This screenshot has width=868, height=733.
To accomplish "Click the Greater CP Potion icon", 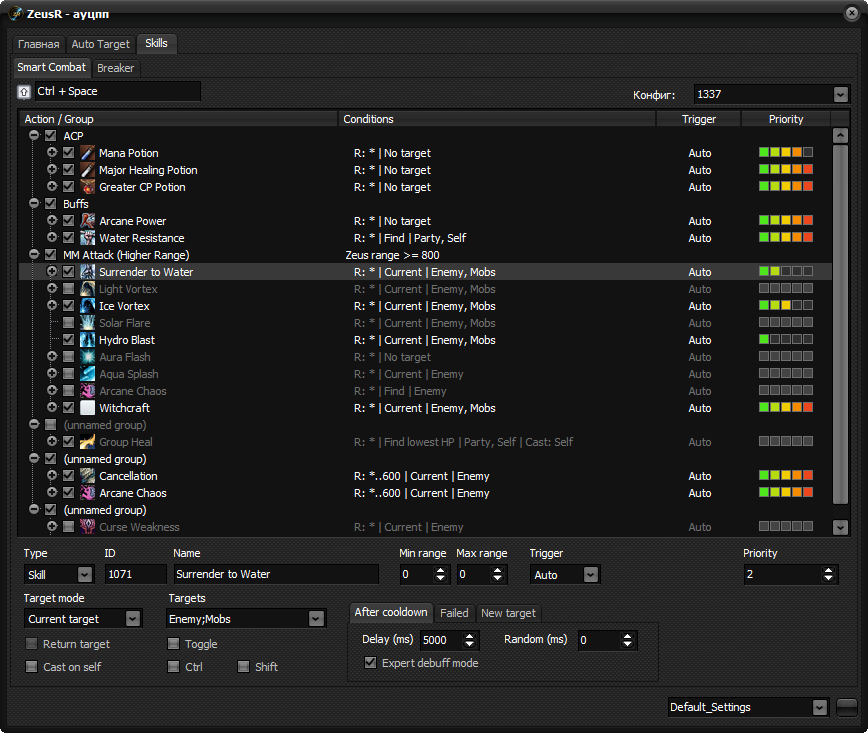I will pyautogui.click(x=87, y=187).
